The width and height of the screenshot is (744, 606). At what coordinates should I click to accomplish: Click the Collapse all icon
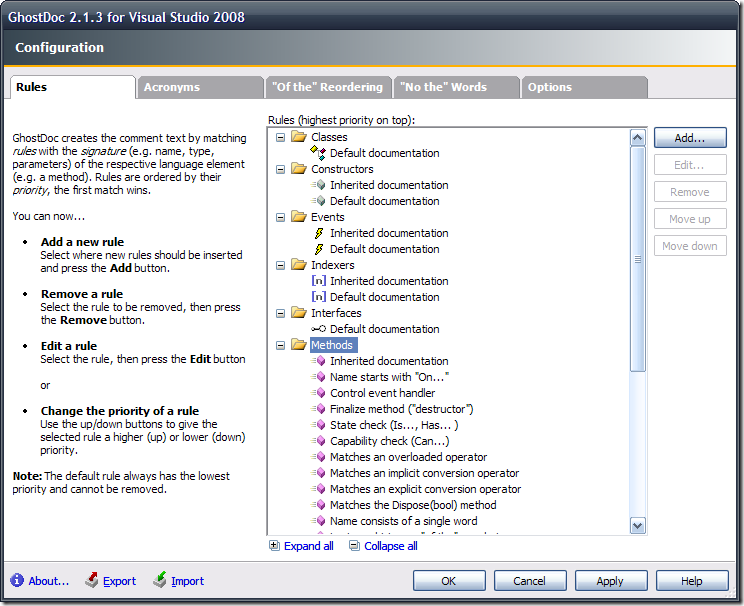pos(354,546)
